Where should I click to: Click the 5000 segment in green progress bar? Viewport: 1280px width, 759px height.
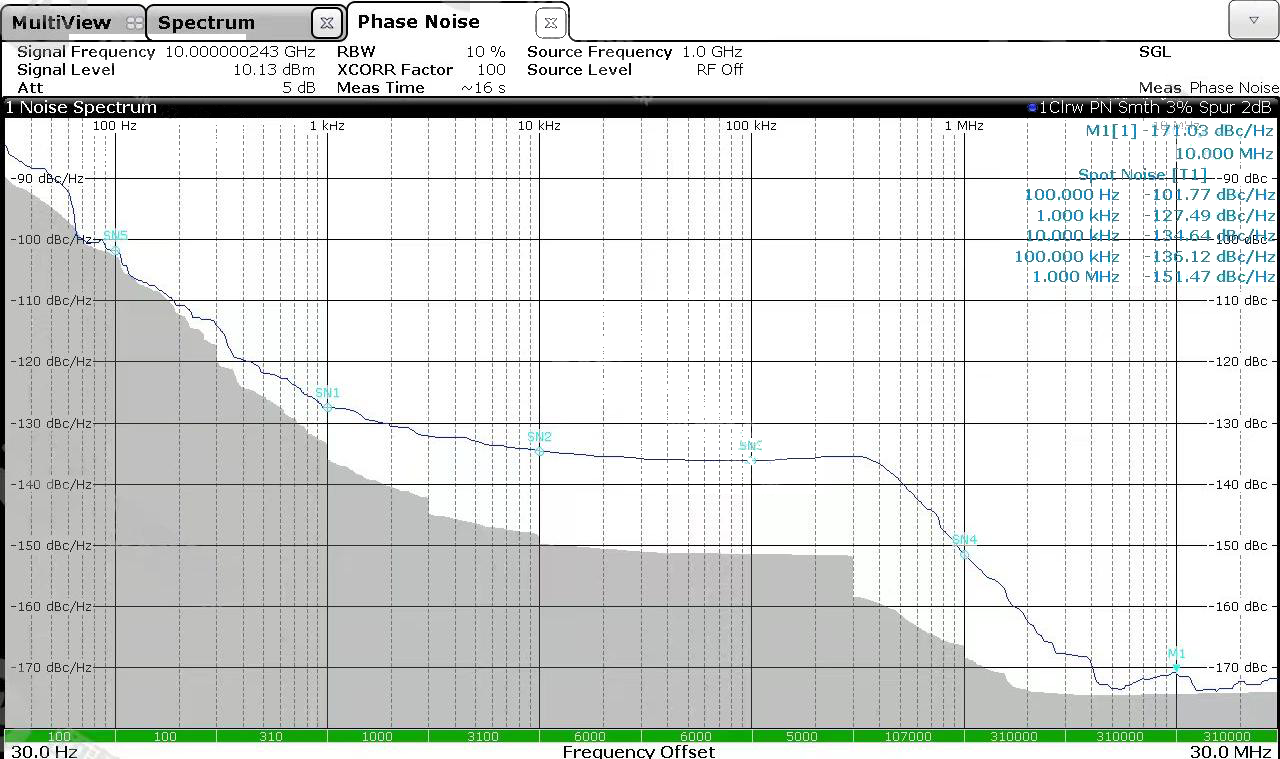(801, 736)
